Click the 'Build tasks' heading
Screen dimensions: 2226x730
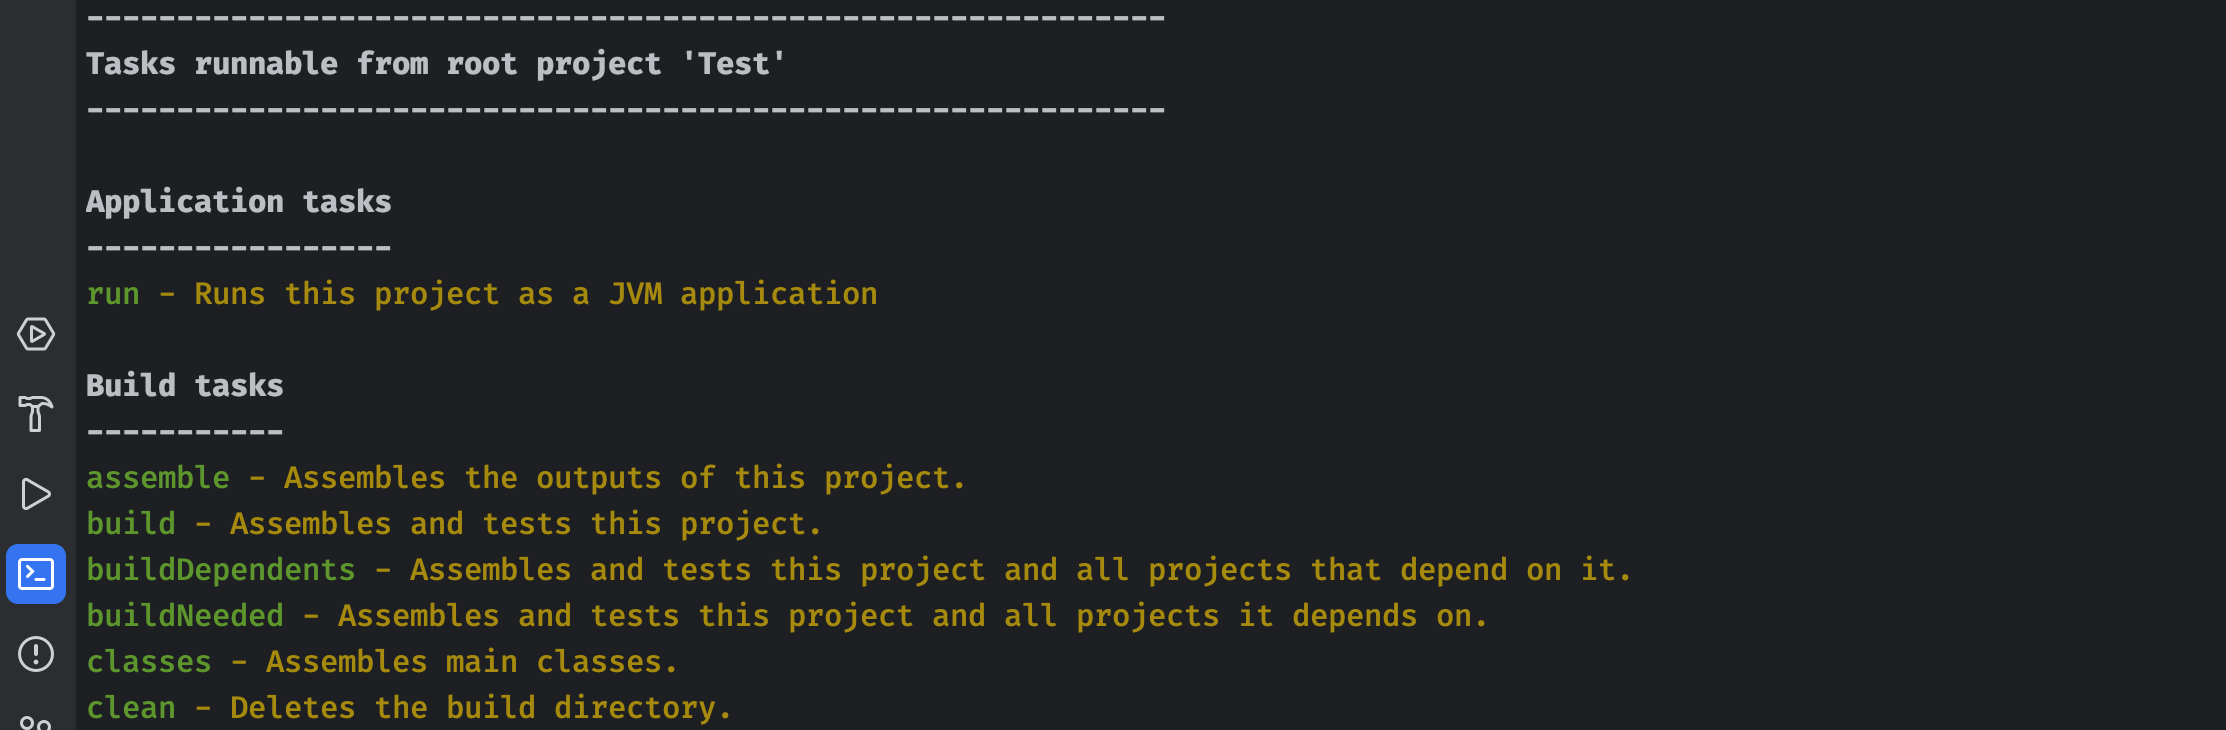point(185,386)
